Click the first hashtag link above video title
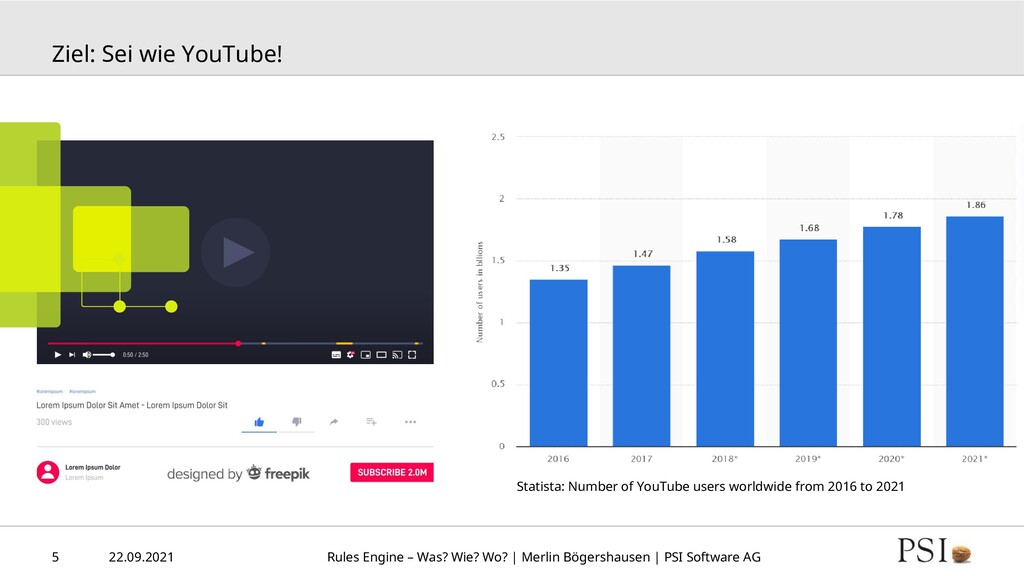The width and height of the screenshot is (1024, 576). click(x=50, y=391)
